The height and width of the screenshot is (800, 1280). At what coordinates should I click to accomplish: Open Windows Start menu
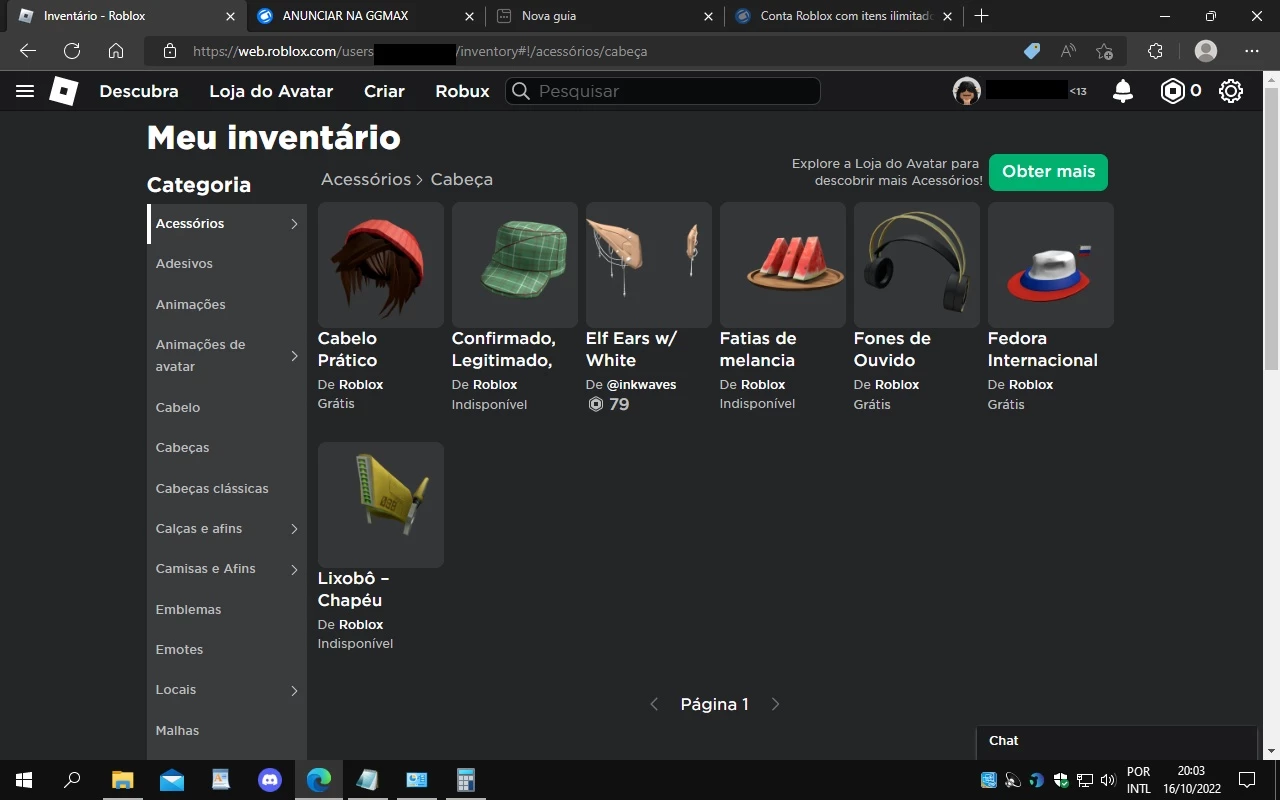click(24, 780)
